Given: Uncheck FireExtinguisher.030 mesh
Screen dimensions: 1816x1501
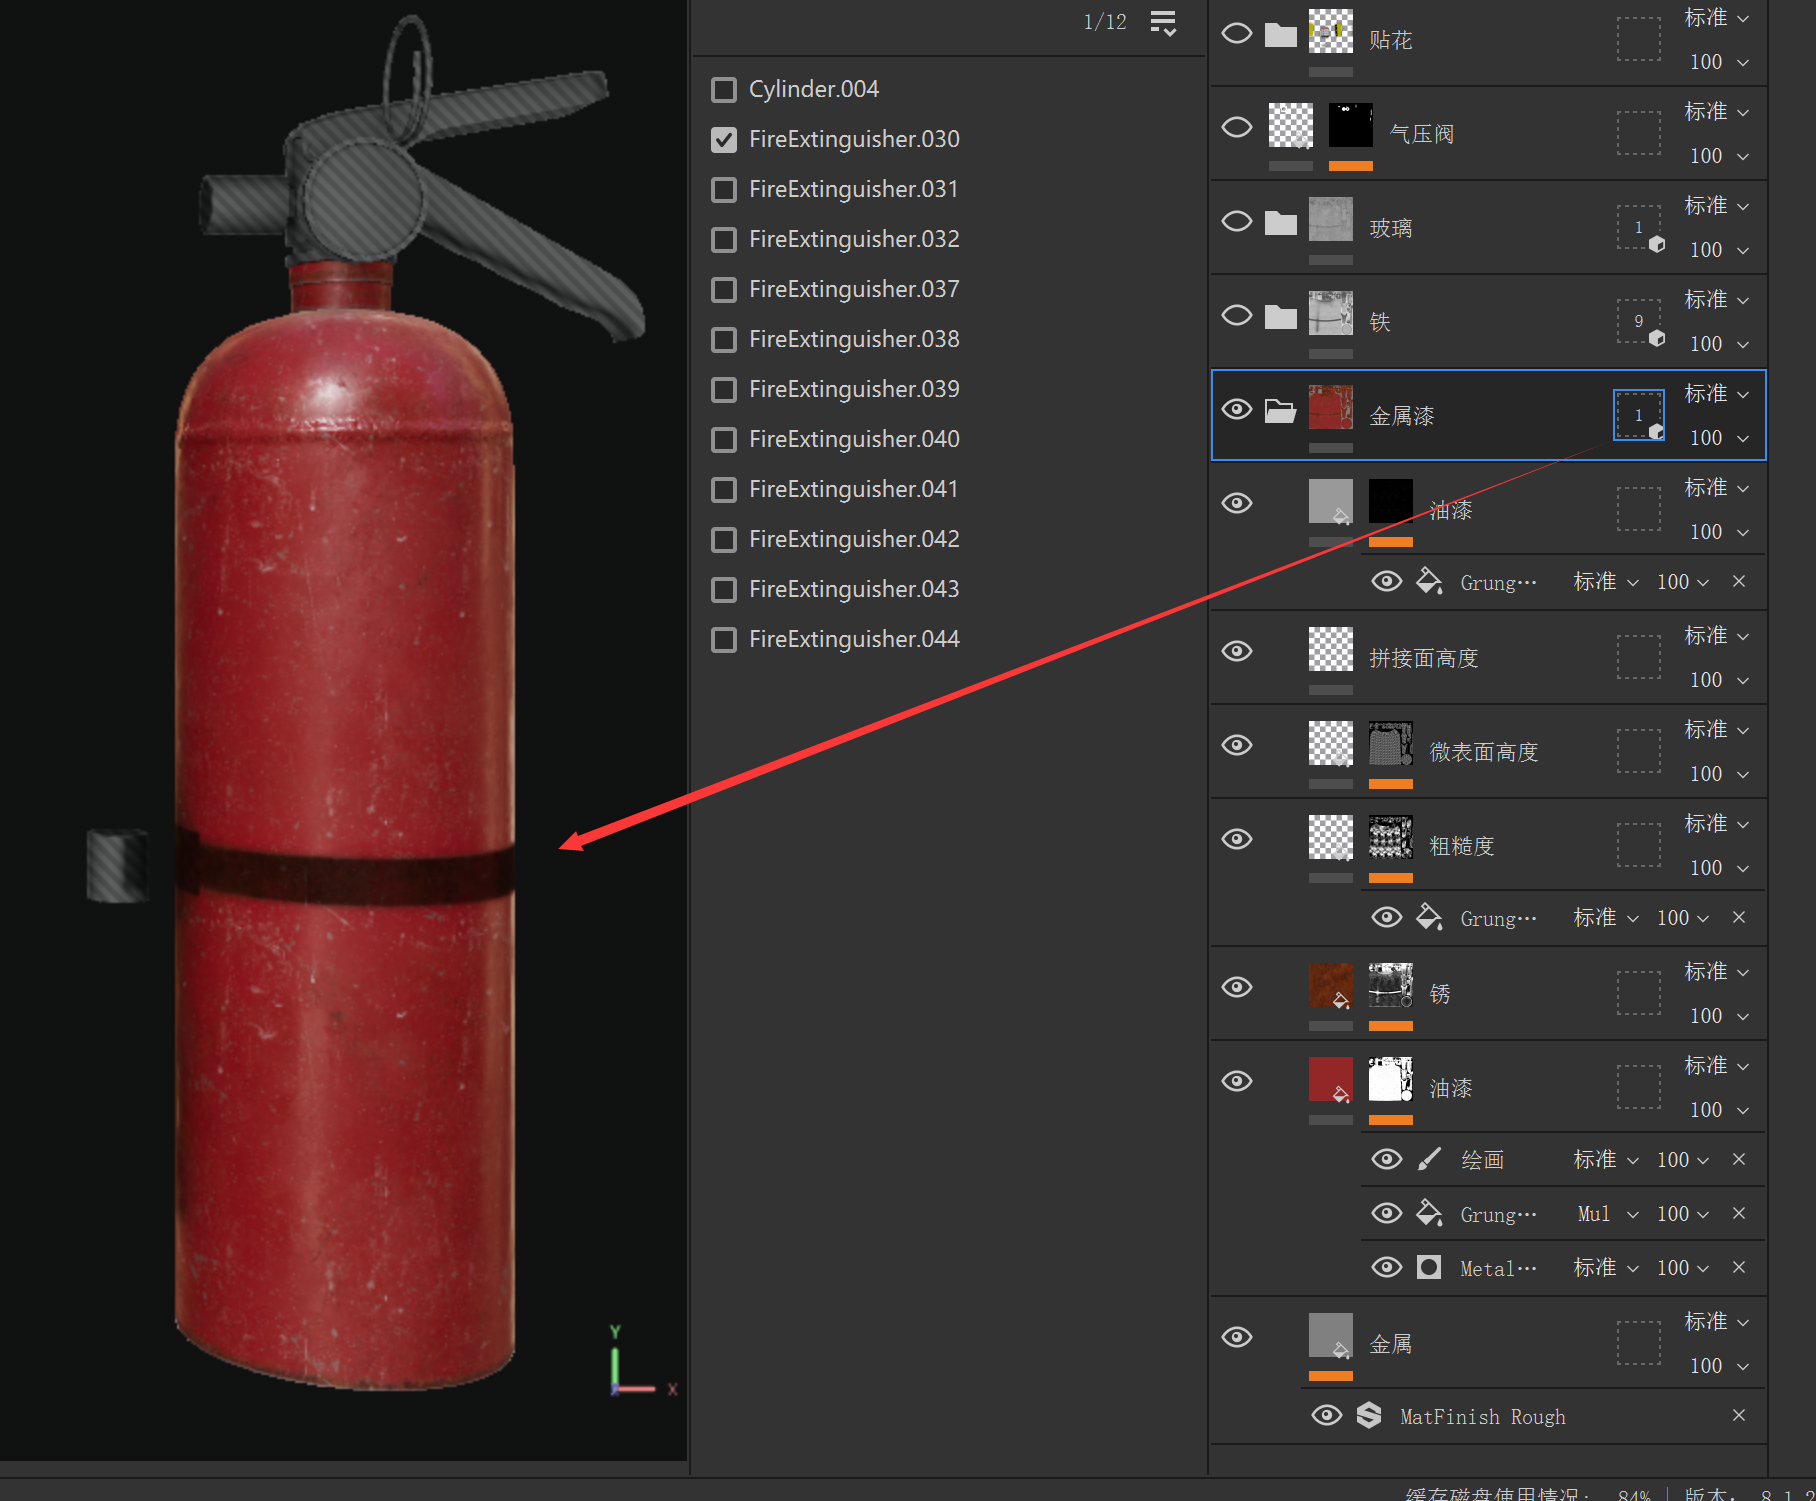Looking at the screenshot, I should tap(724, 140).
